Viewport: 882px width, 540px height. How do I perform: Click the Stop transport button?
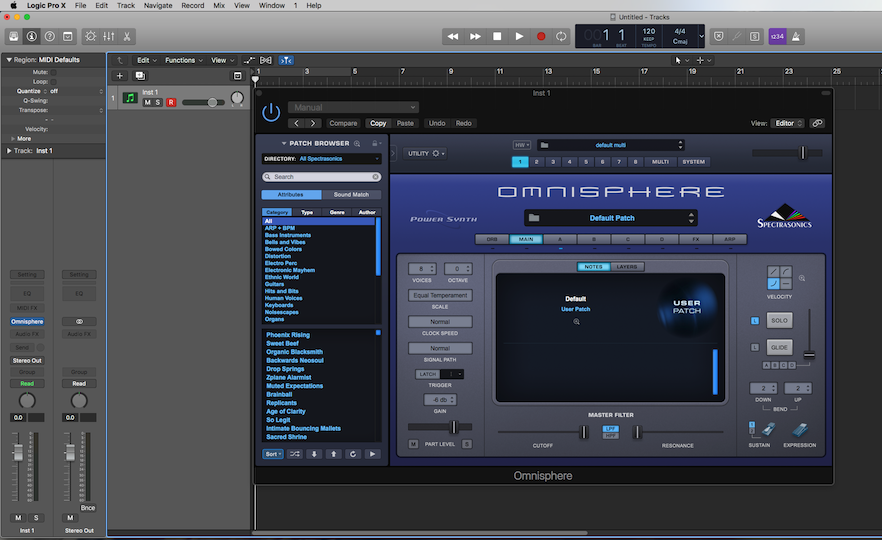[x=497, y=37]
